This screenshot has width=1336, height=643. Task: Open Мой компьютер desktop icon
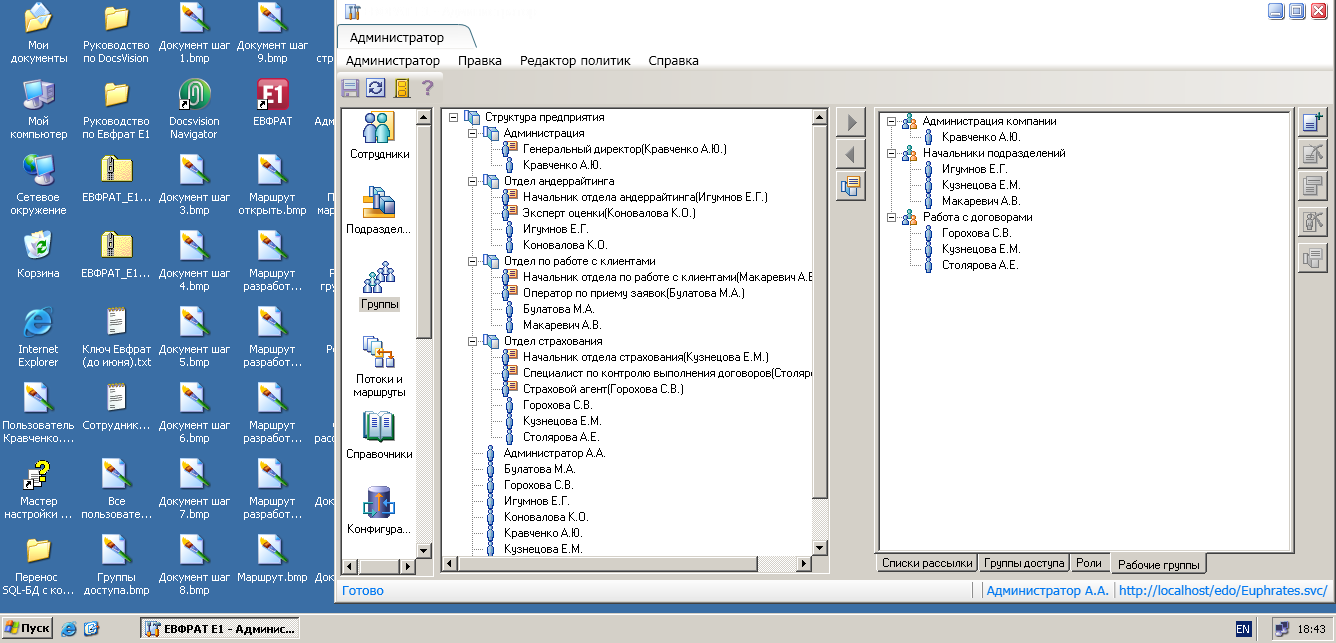tap(38, 110)
